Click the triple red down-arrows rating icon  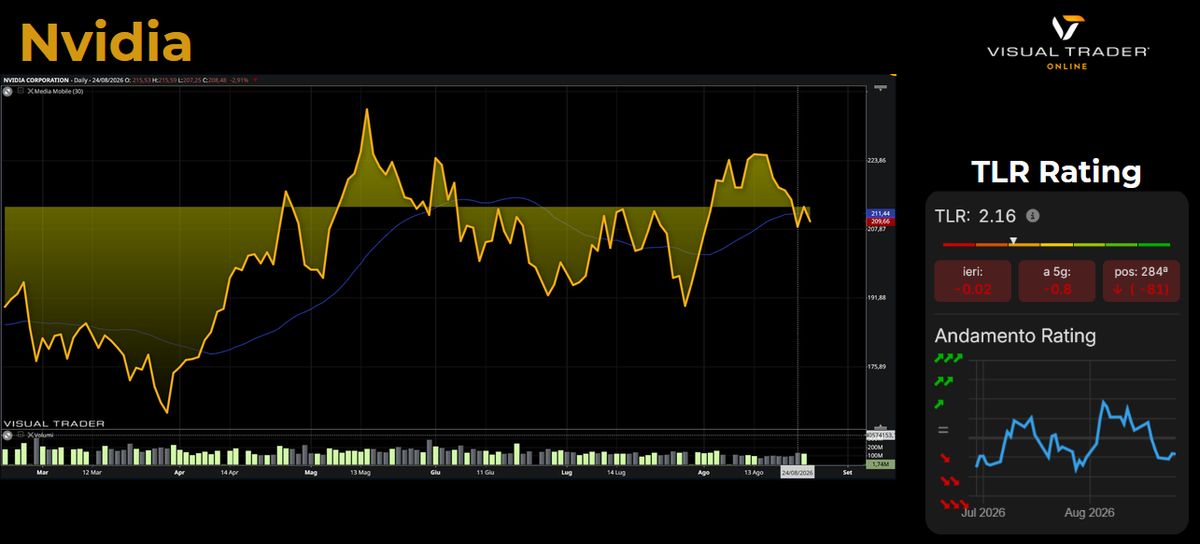pos(953,505)
